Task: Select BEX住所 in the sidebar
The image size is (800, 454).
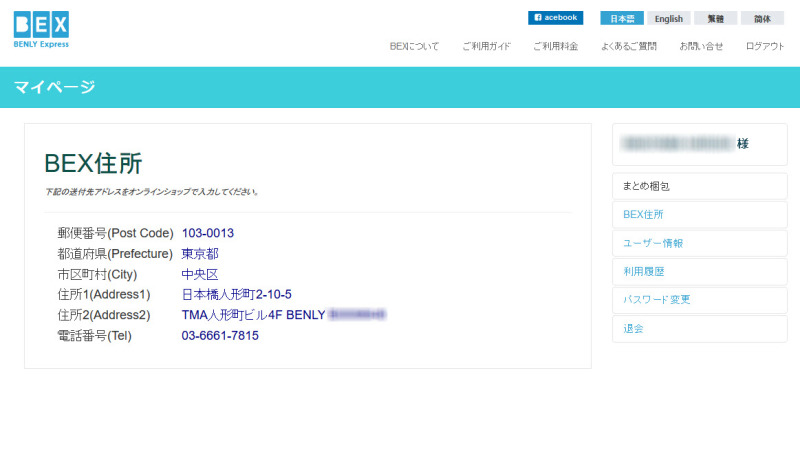Action: click(x=699, y=215)
